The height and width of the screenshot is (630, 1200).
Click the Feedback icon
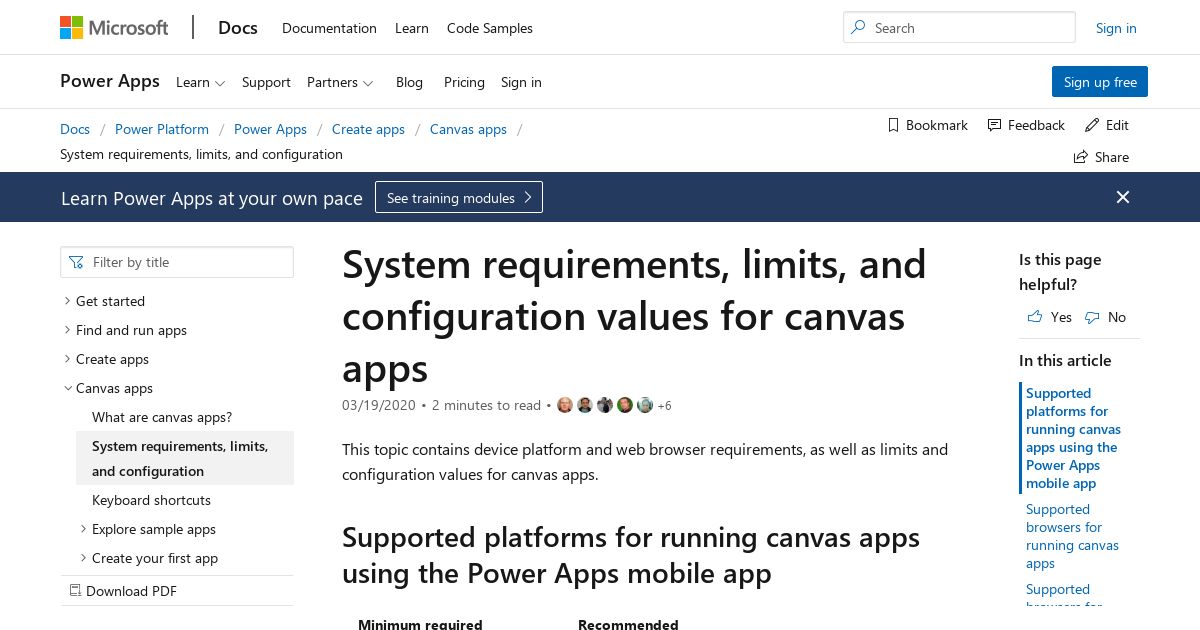point(994,125)
